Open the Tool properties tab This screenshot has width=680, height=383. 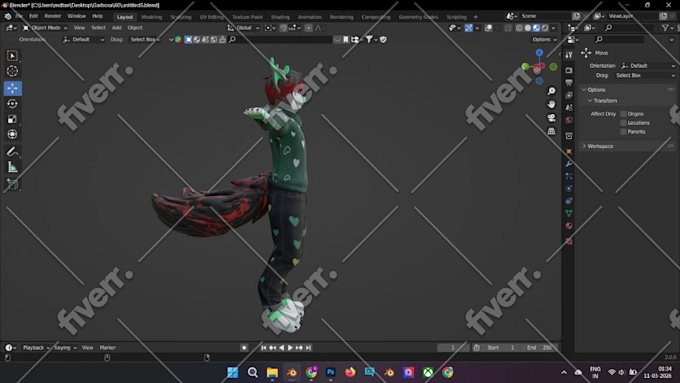click(569, 55)
